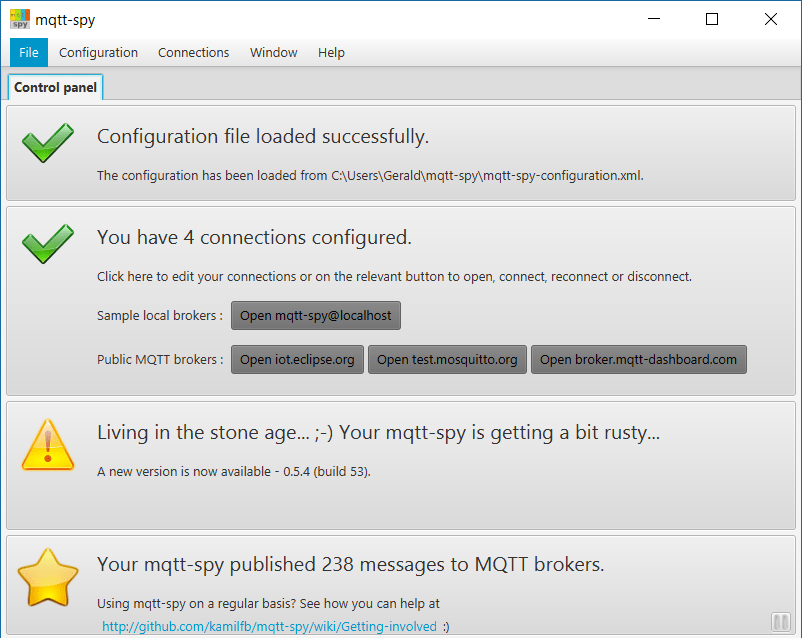Open the iot.eclipse.org broker connection
Viewport: 804px width, 638px height.
pos(297,359)
